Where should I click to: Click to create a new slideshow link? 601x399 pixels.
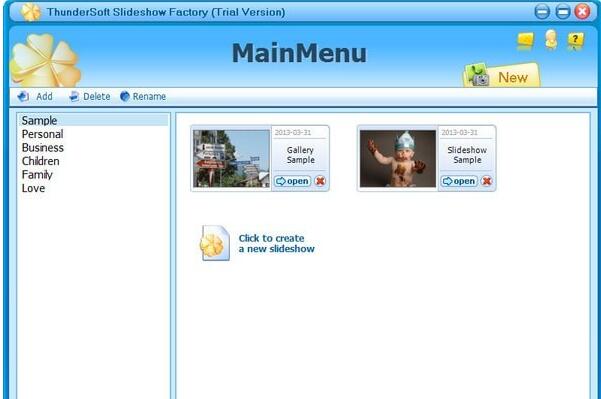(276, 243)
